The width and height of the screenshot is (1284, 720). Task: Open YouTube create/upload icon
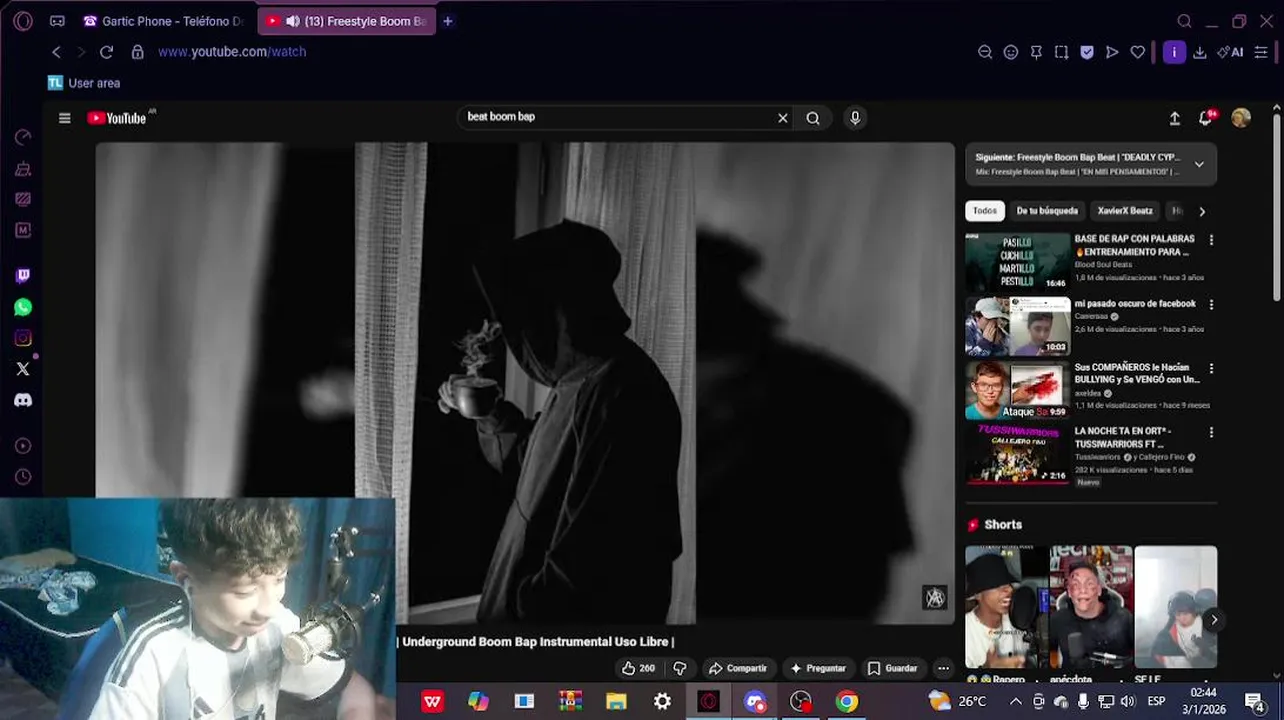[x=1175, y=118]
